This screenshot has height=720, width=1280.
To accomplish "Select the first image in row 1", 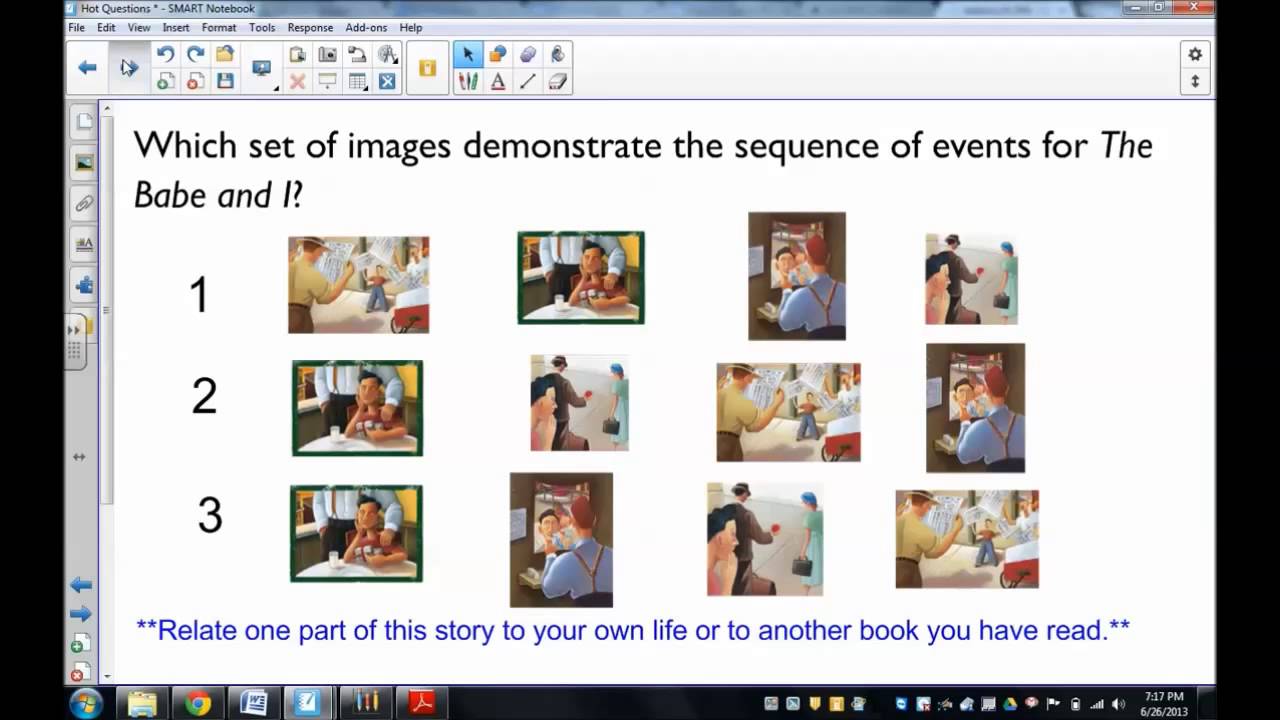I will 359,285.
